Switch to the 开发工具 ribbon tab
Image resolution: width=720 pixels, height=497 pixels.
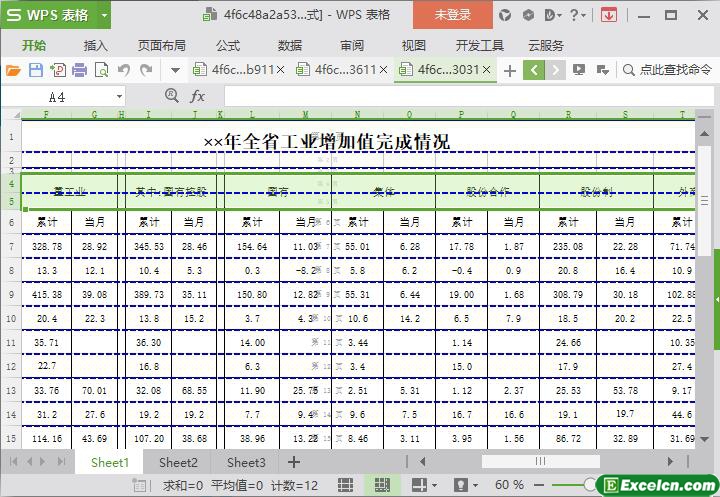pyautogui.click(x=480, y=45)
